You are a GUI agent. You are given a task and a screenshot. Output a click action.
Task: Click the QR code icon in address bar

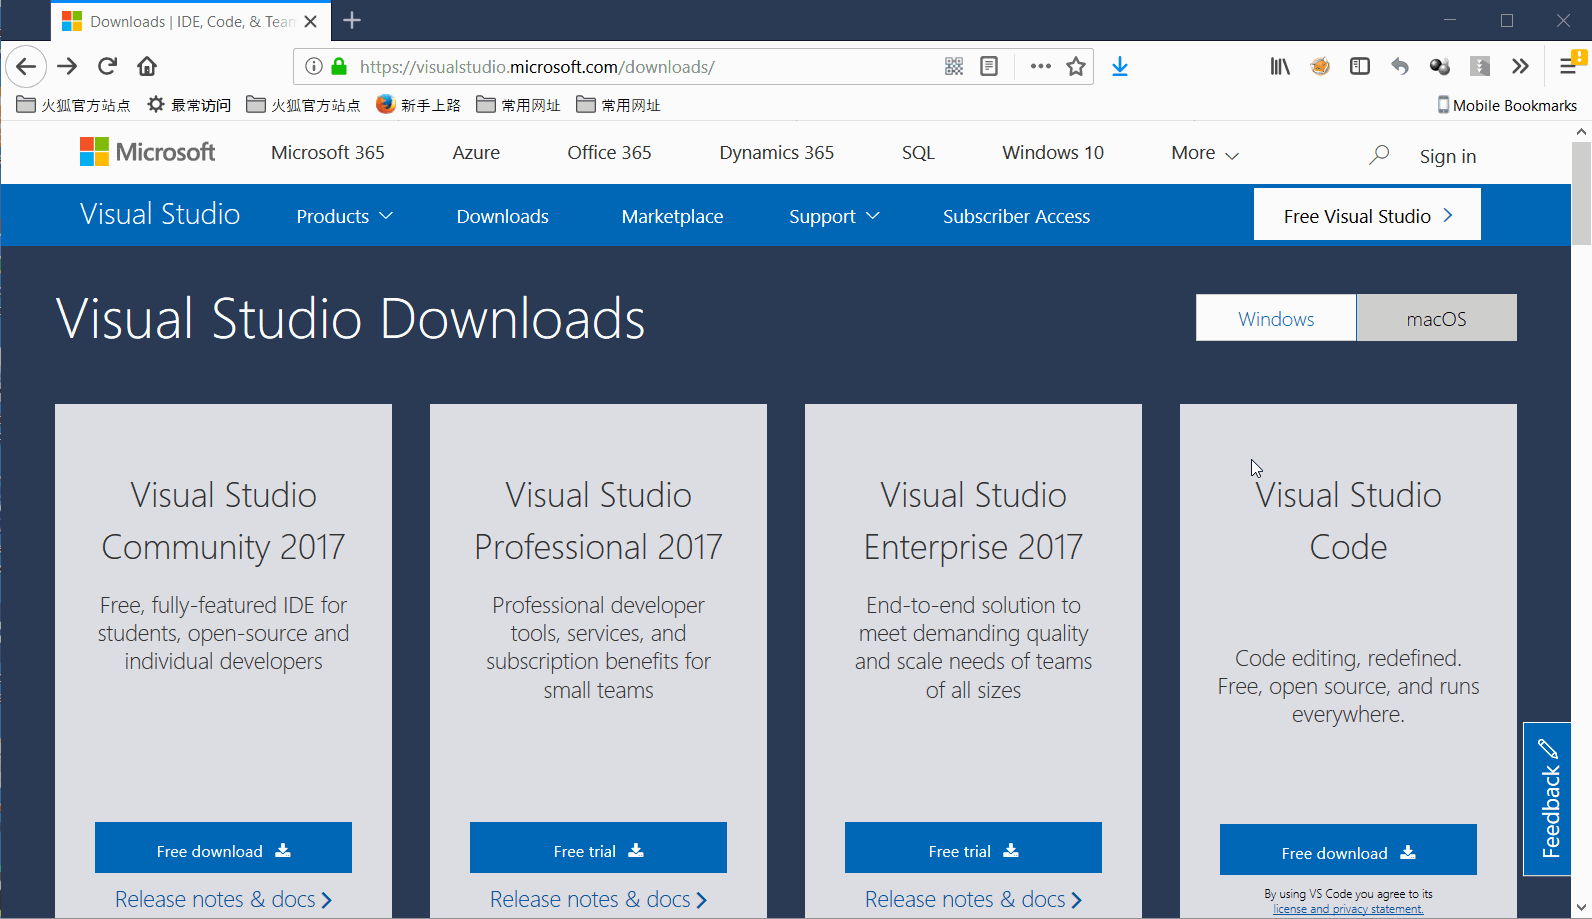pos(954,67)
